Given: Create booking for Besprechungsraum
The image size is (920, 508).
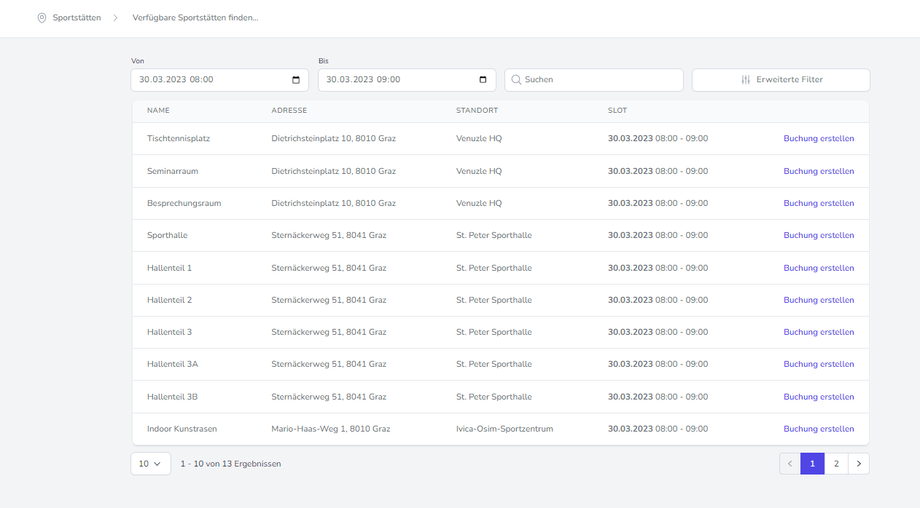Looking at the screenshot, I should (x=818, y=204).
